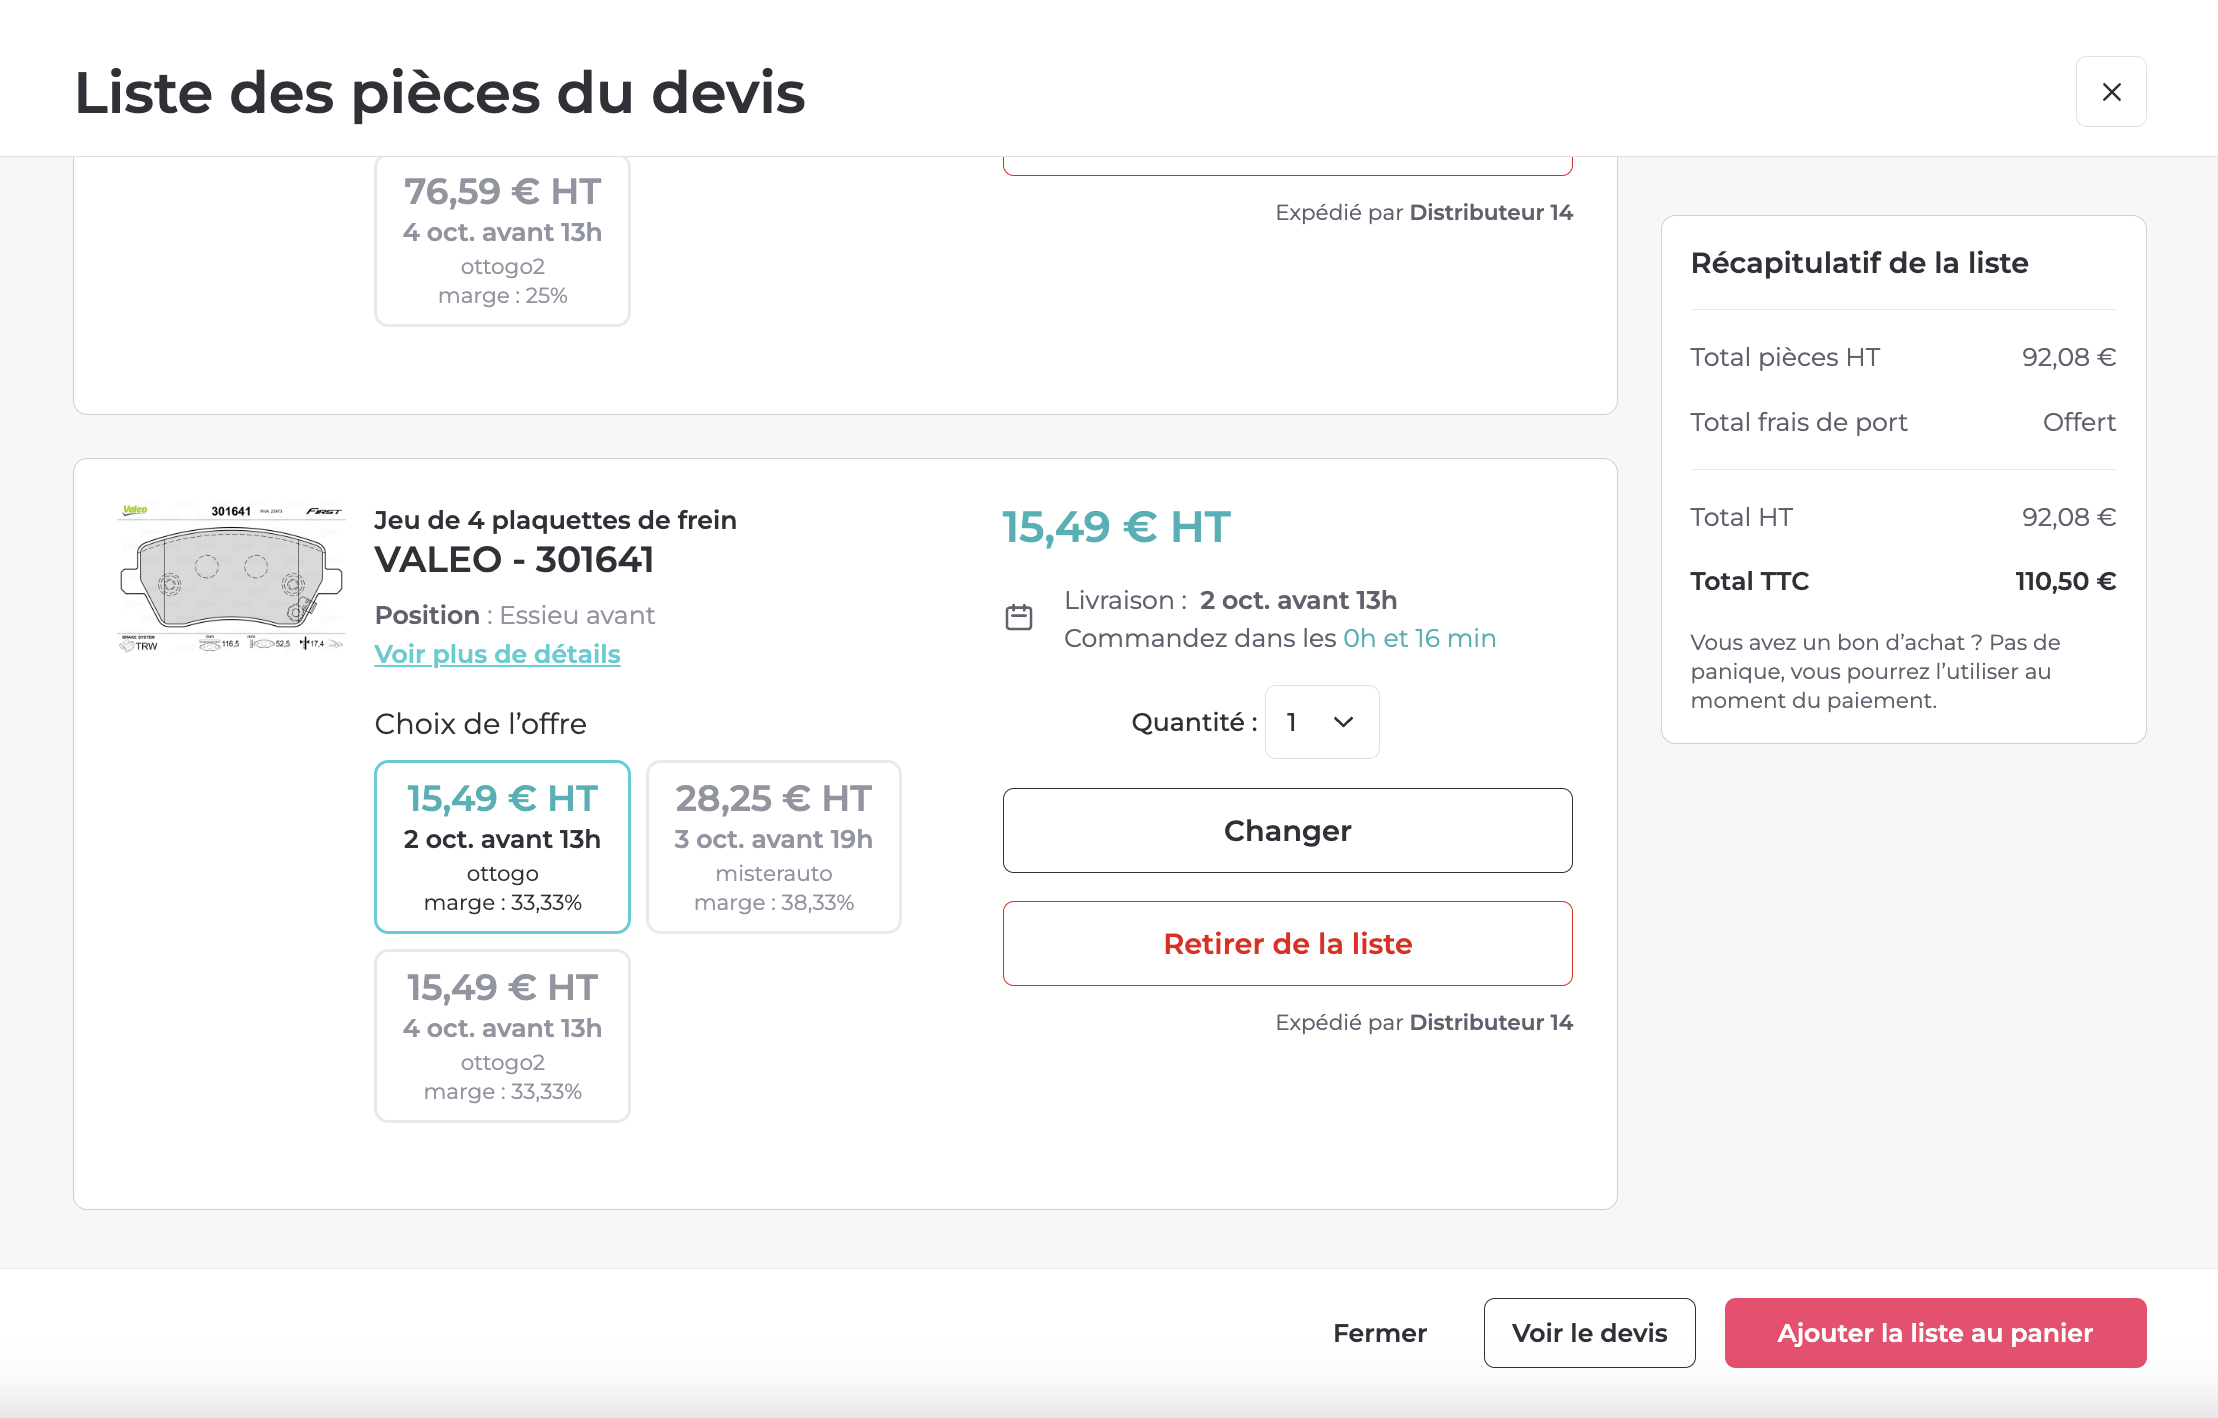Click the quantity dropdown chevron arrow

click(1343, 722)
